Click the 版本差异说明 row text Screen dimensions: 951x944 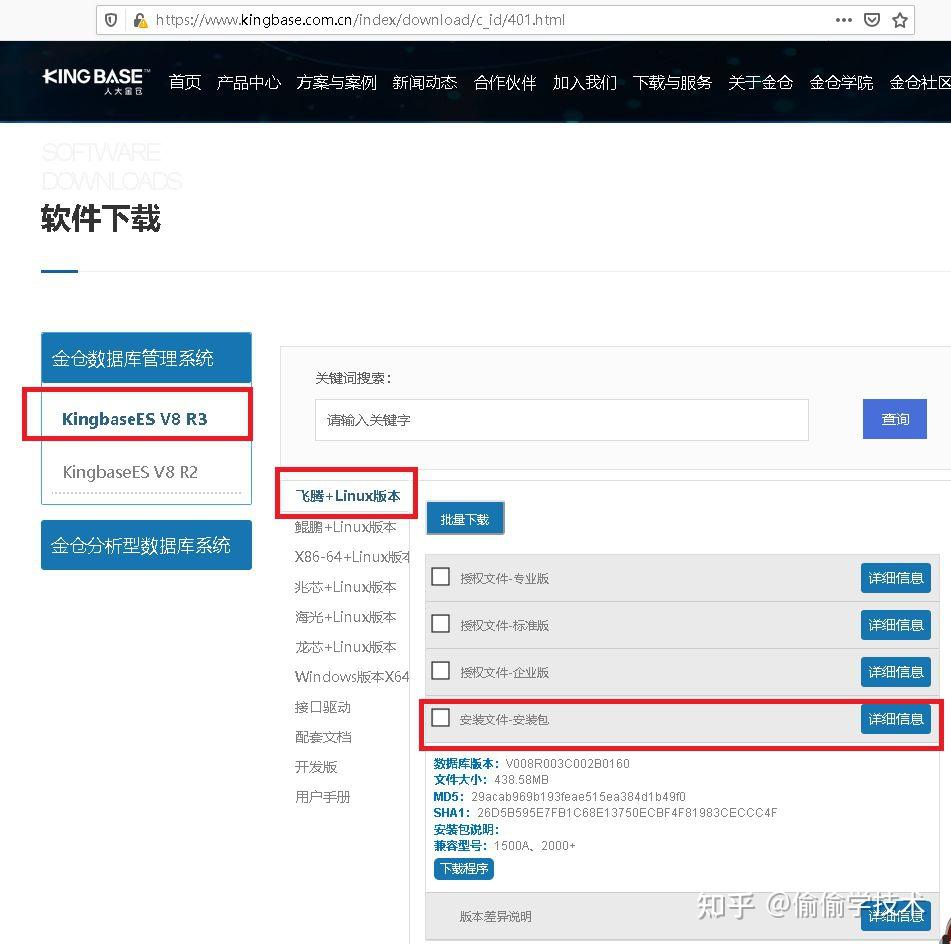[x=496, y=916]
